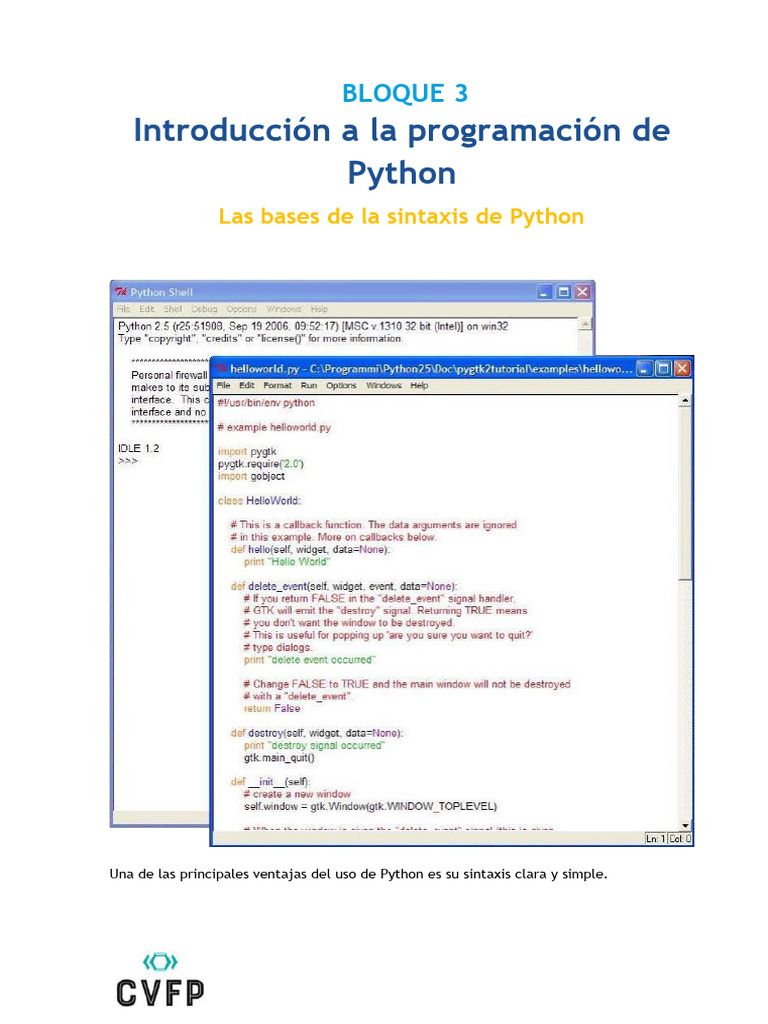
Task: Click scroll down arrow in helloworld.py editor
Action: click(684, 825)
